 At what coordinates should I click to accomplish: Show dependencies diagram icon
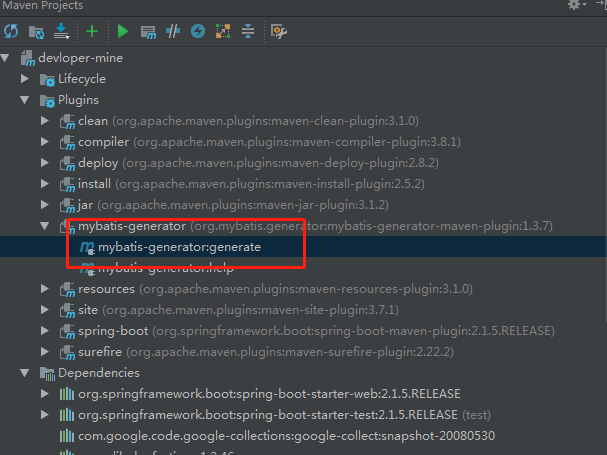[x=223, y=31]
